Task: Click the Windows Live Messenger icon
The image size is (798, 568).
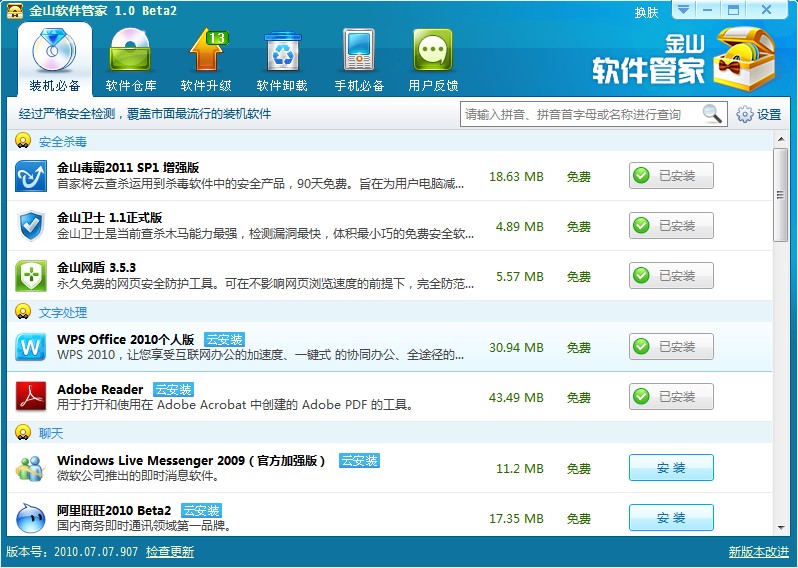Action: 31,468
